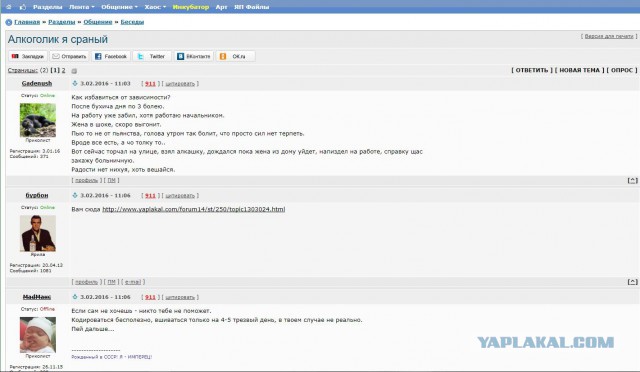Click бурбон's avatar picture
This screenshot has width=640, height=372.
click(38, 233)
